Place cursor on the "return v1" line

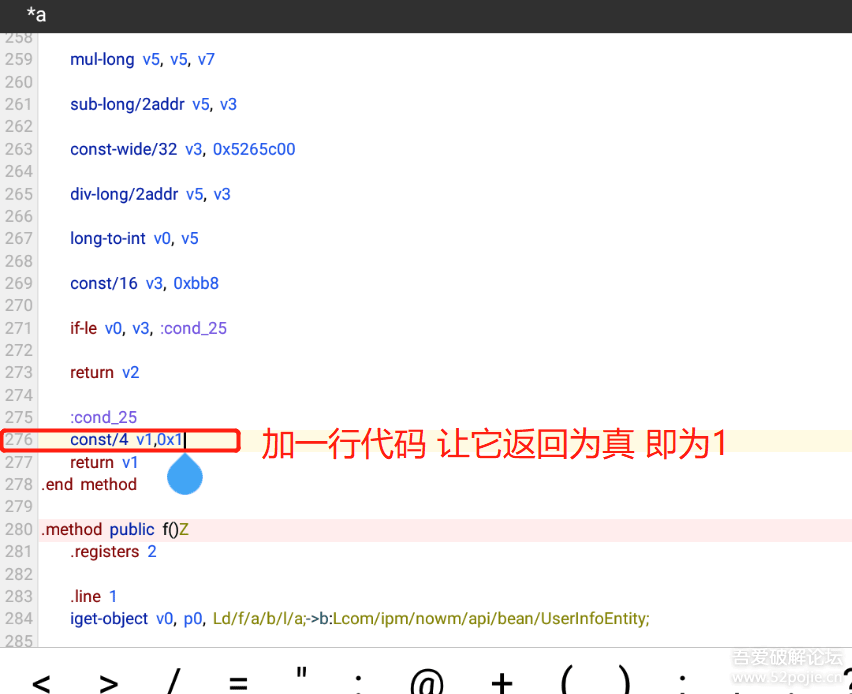click(104, 462)
